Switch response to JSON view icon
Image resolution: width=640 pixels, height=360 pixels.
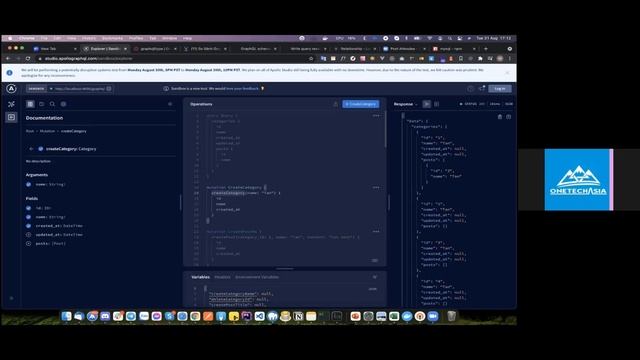(x=427, y=104)
